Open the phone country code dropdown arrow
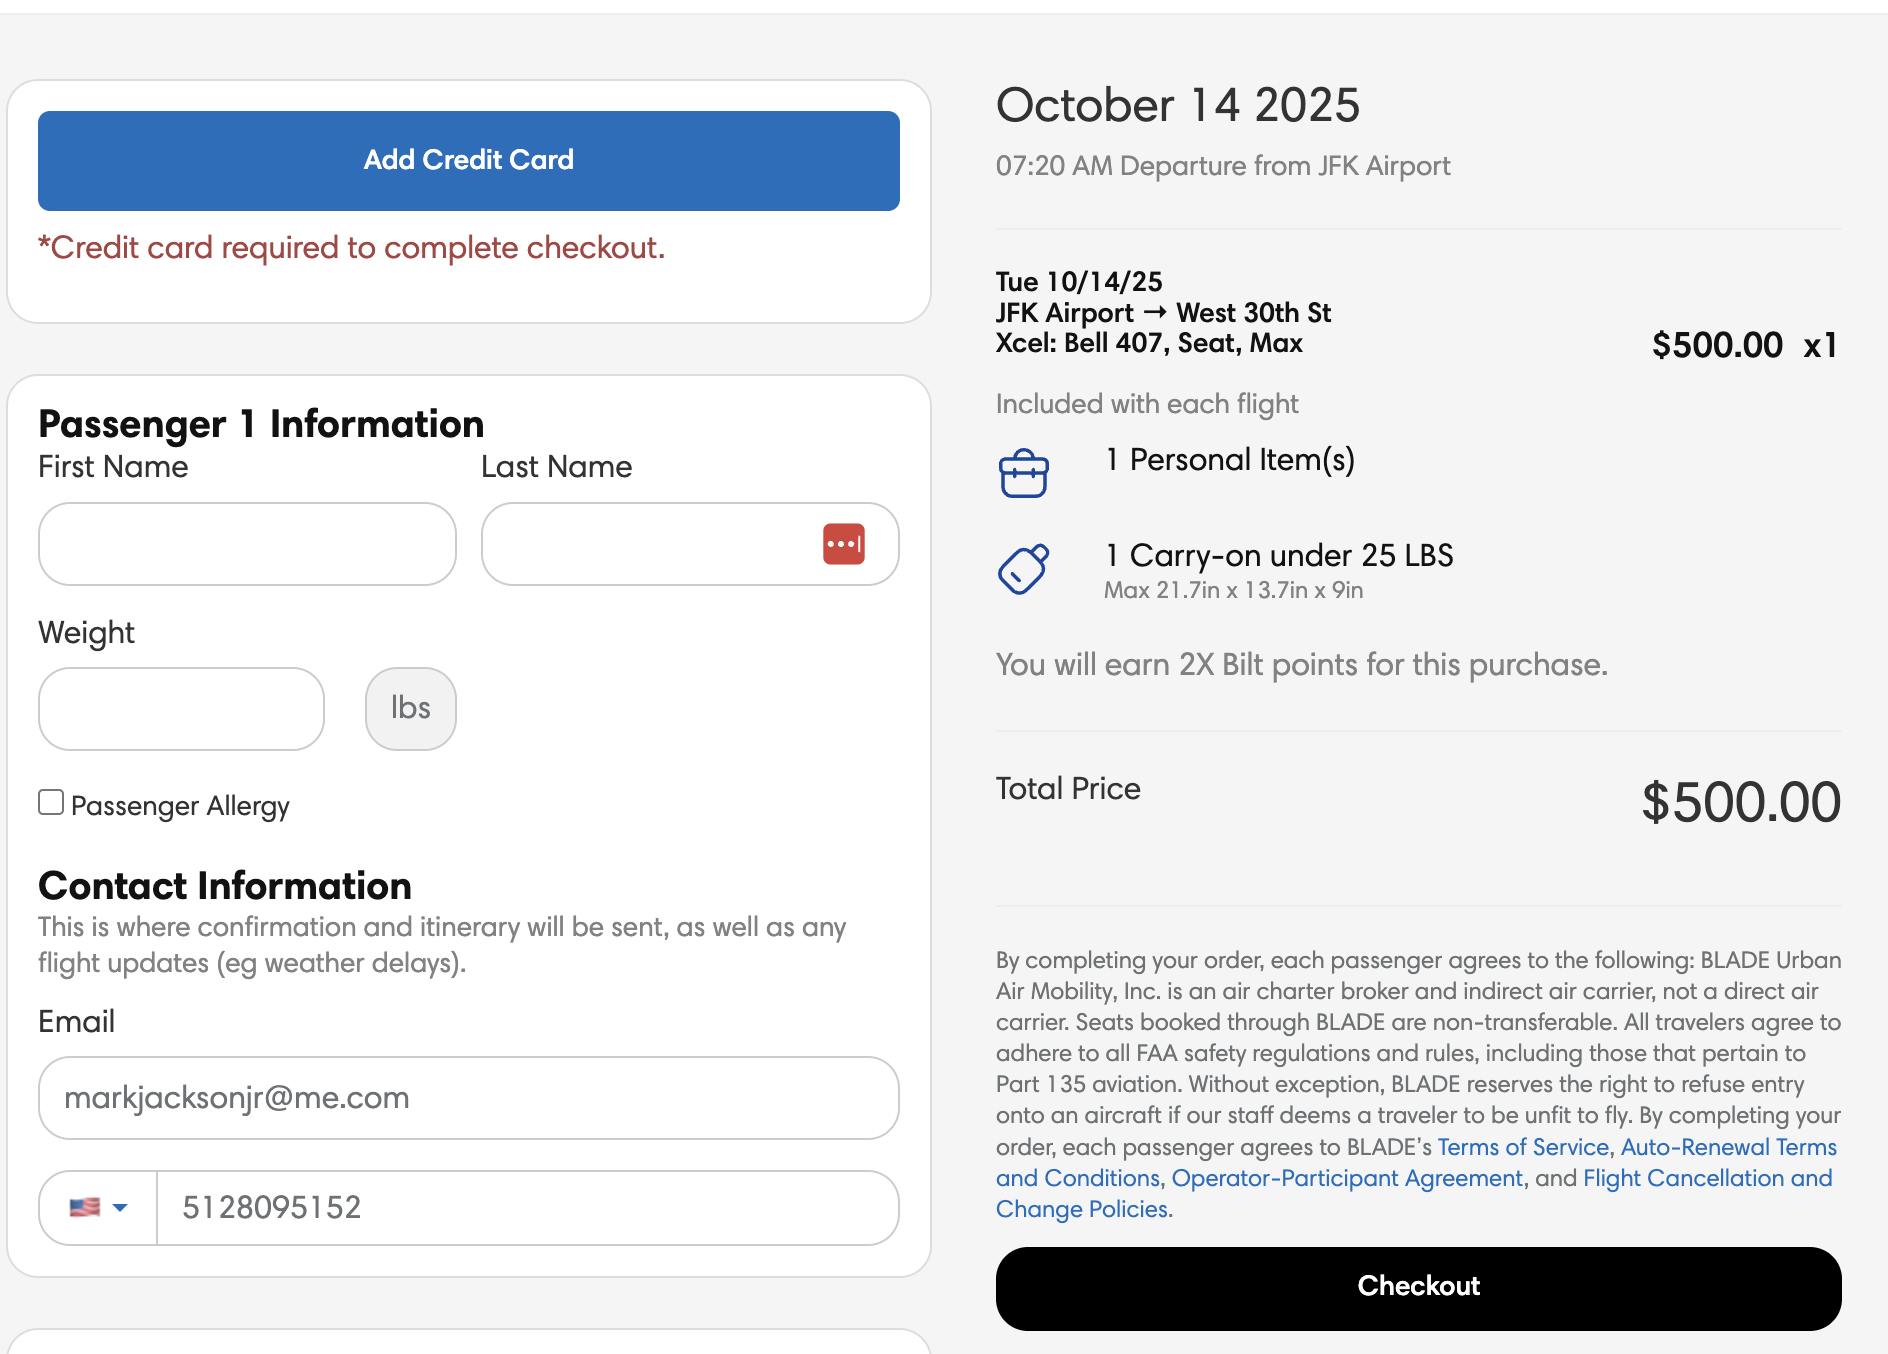Image resolution: width=1888 pixels, height=1354 pixels. [x=121, y=1207]
